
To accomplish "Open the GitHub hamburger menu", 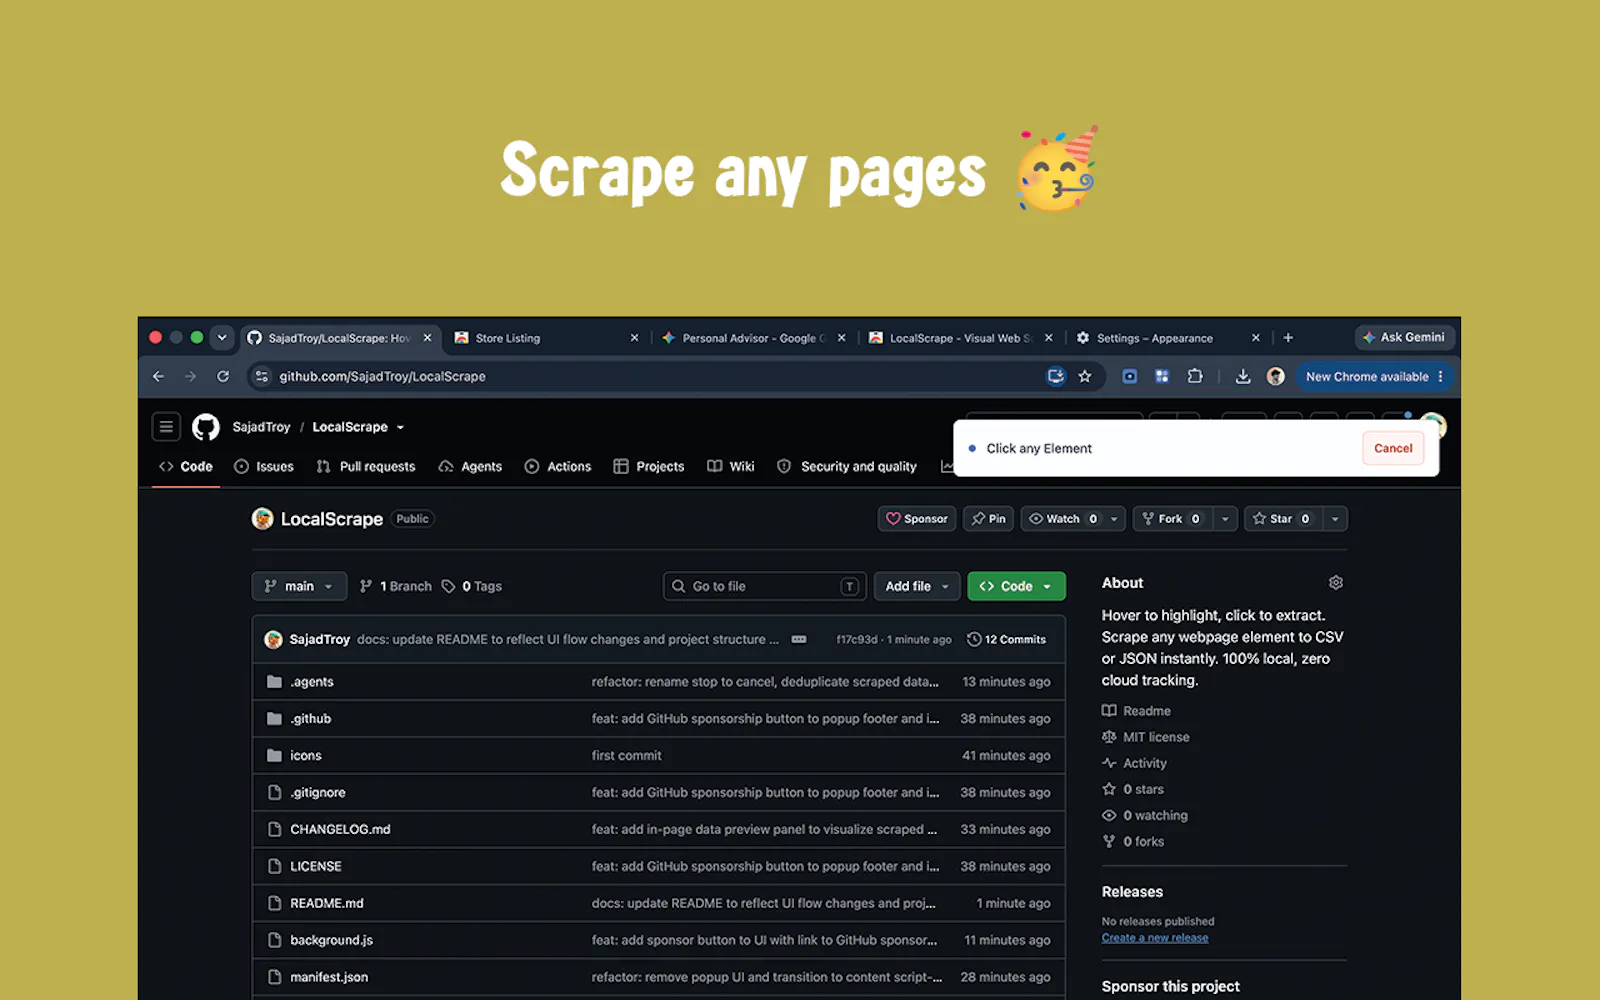I will [166, 427].
